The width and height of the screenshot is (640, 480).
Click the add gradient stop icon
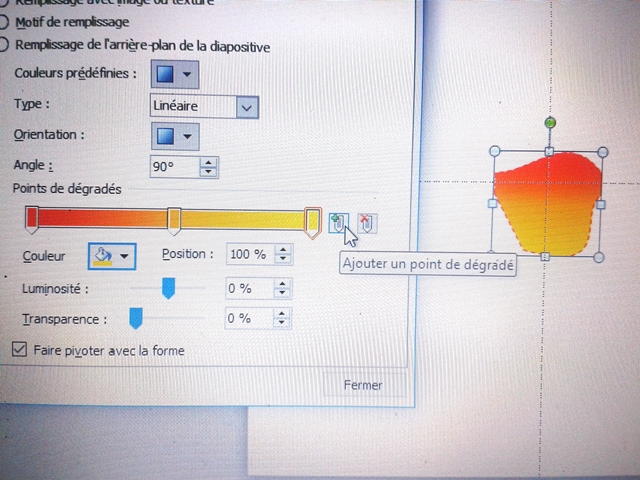tap(338, 222)
